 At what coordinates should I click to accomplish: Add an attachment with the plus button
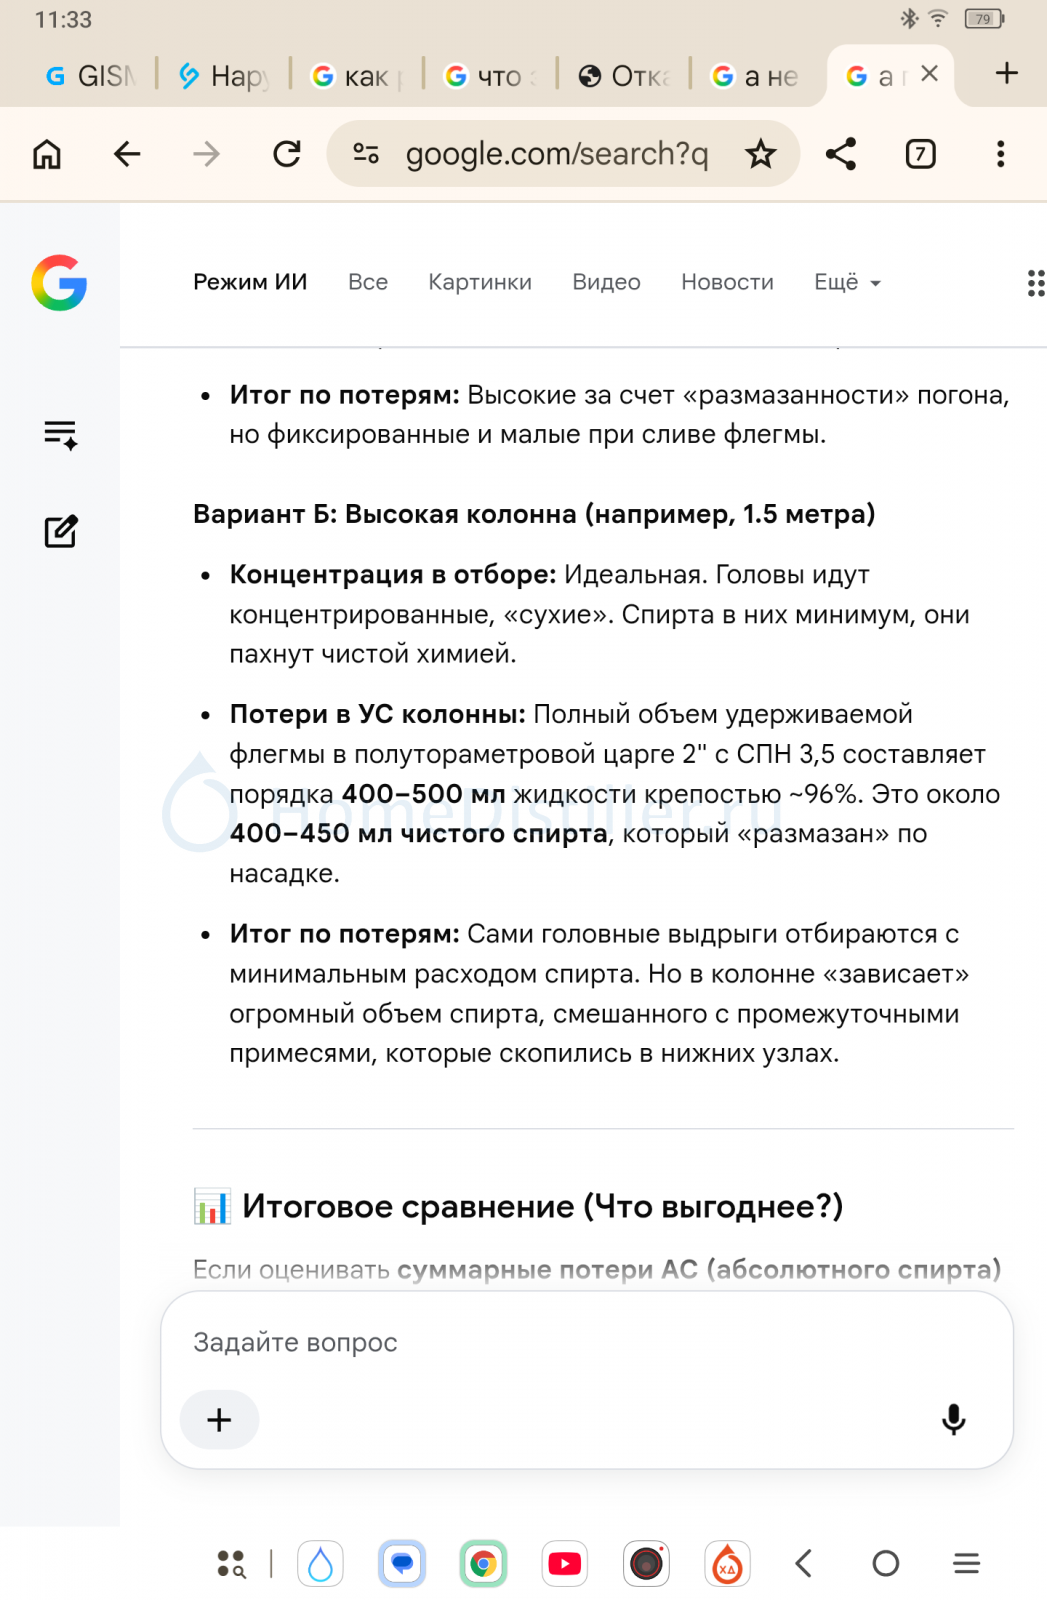219,1419
